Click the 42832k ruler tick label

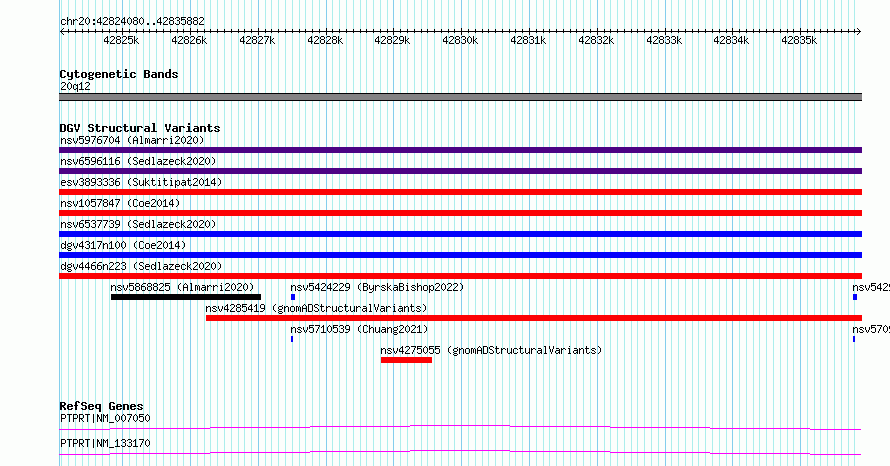pyautogui.click(x=596, y=40)
